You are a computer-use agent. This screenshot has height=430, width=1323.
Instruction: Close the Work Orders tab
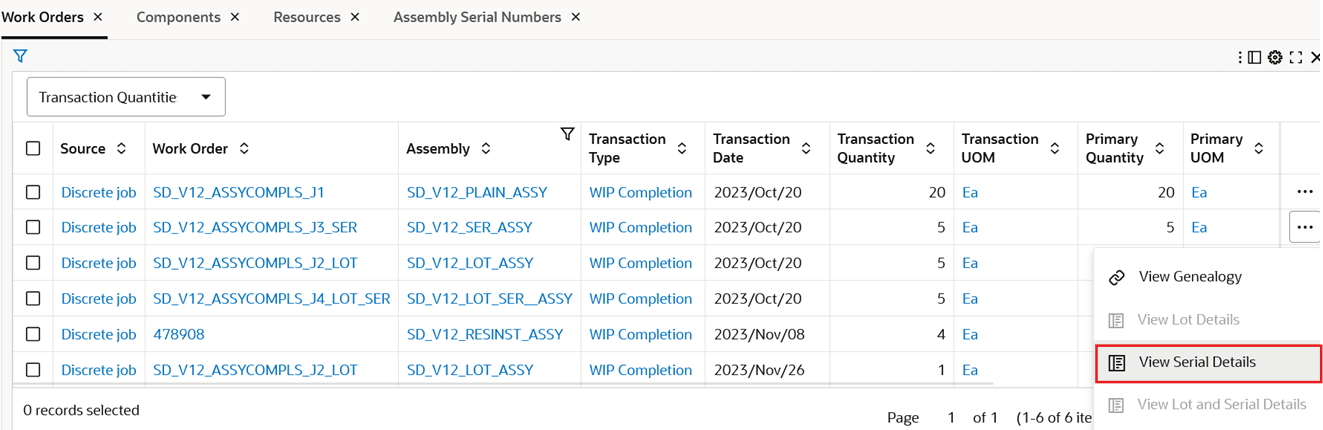[98, 17]
